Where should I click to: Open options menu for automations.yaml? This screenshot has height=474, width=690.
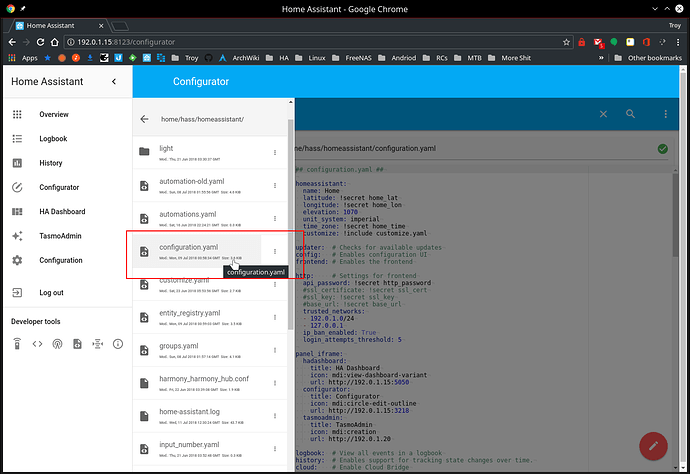(x=275, y=218)
